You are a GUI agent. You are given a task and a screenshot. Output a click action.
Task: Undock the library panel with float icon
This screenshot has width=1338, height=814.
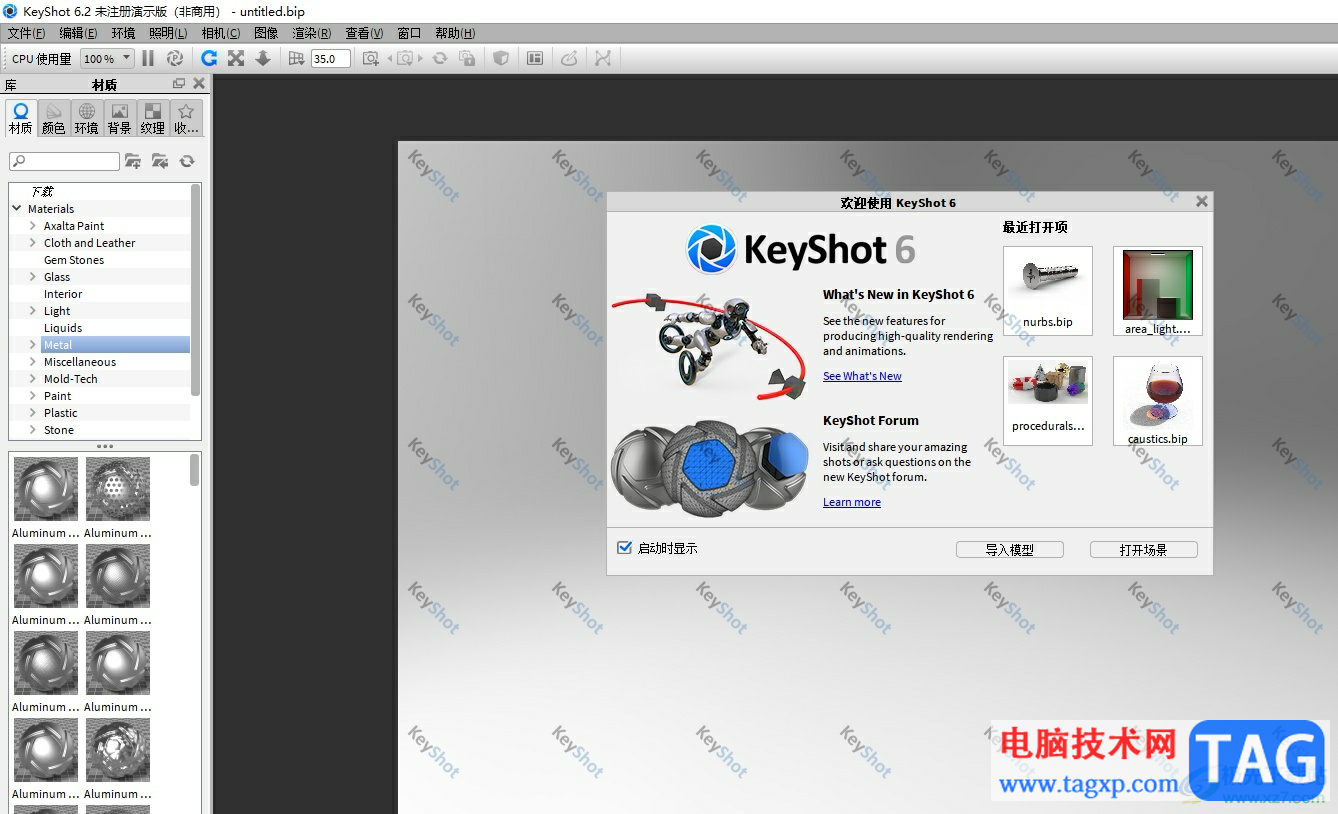click(179, 84)
